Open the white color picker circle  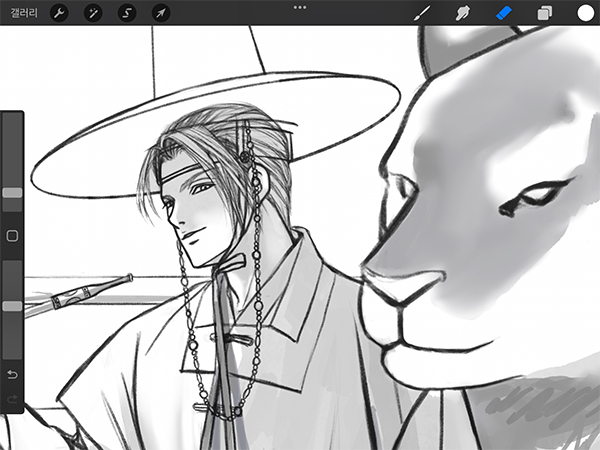point(585,13)
